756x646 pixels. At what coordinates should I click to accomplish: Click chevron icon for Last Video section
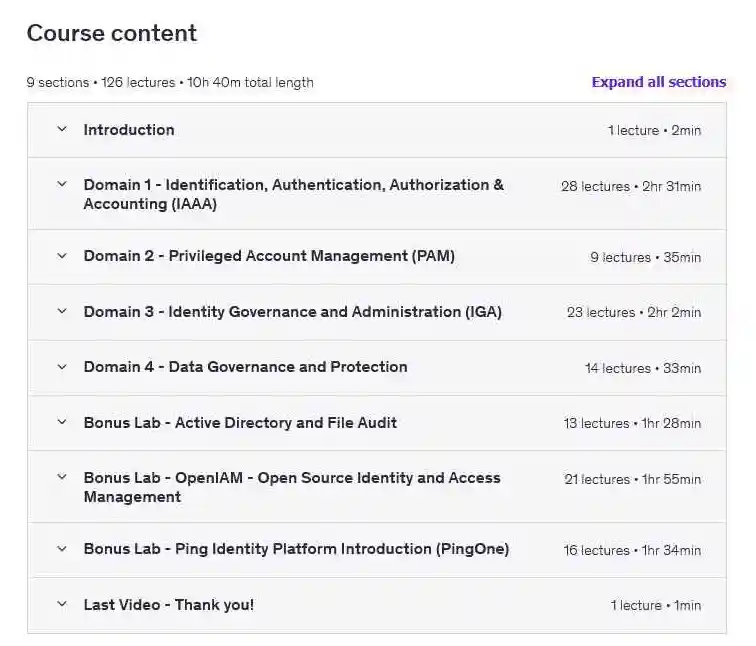coord(62,605)
